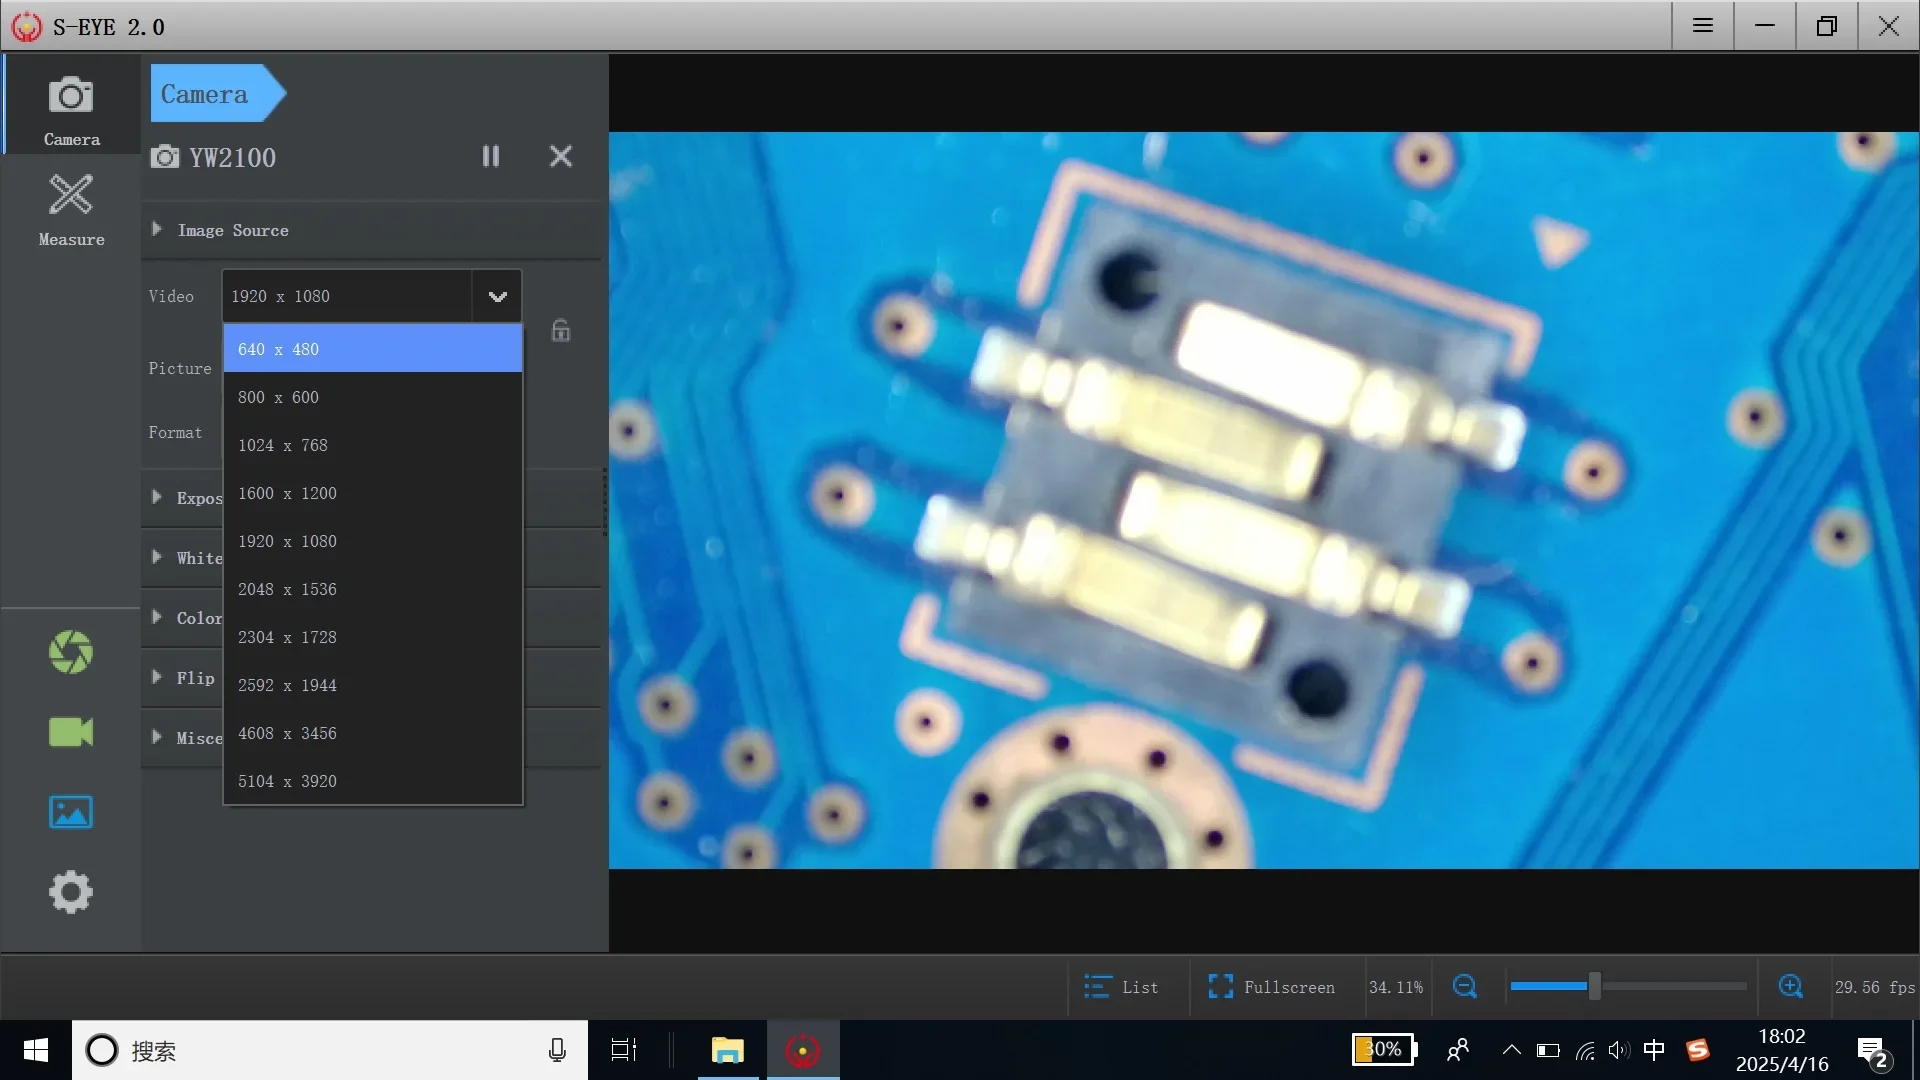Click the zoom out magnifier icon
This screenshot has height=1080, width=1920.
pyautogui.click(x=1464, y=987)
